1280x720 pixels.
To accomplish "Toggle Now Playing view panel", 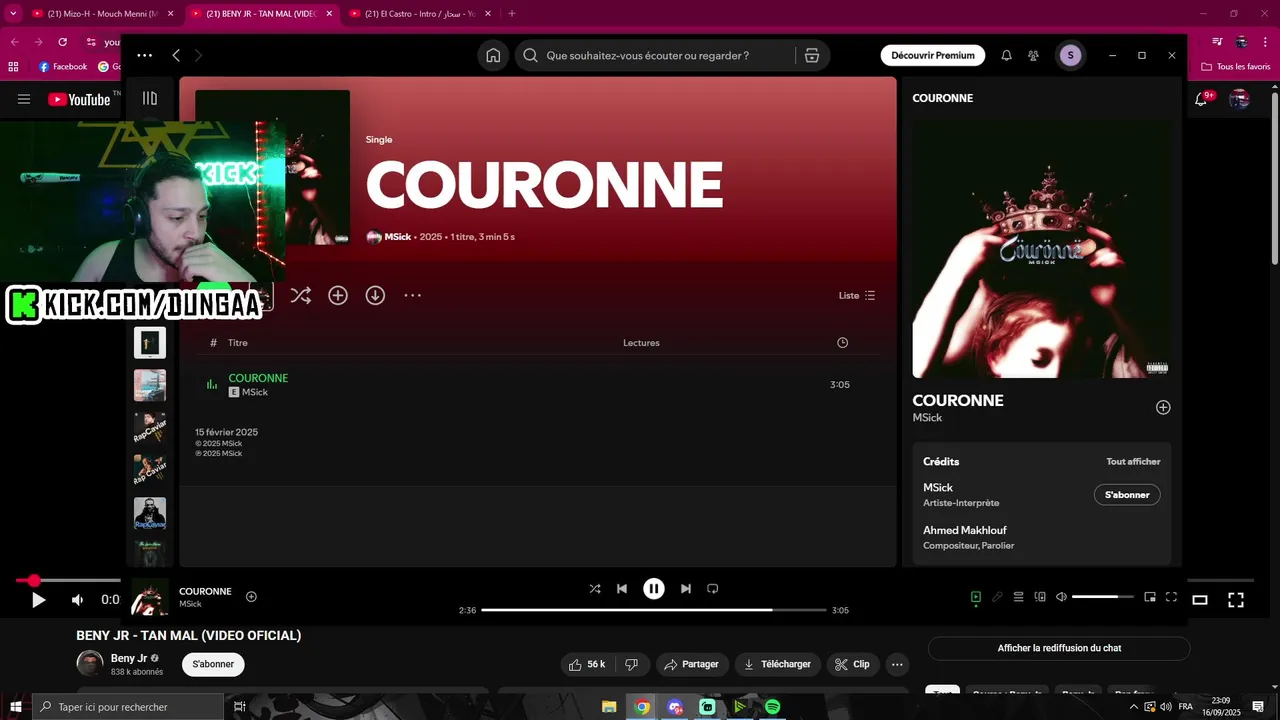I will pyautogui.click(x=976, y=597).
